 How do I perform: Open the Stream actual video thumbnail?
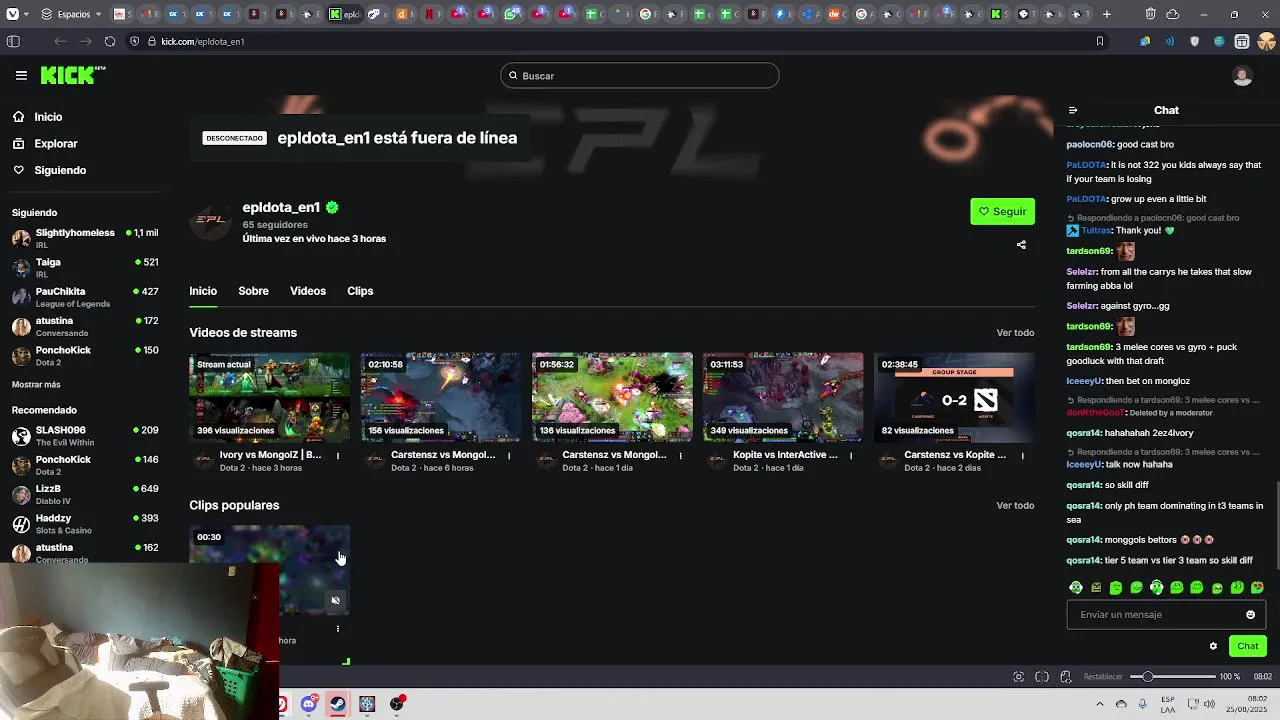point(270,397)
